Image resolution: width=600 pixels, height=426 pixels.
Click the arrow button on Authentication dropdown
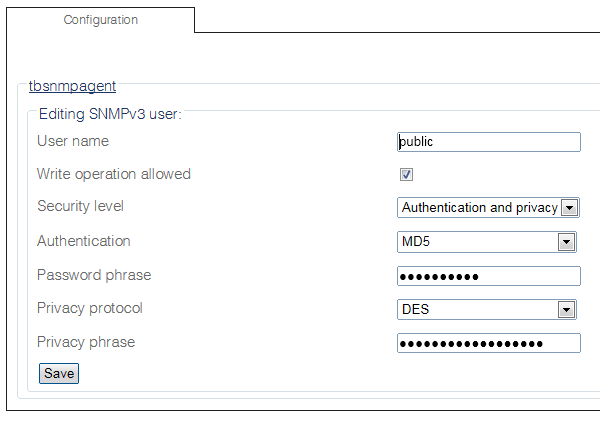[566, 242]
